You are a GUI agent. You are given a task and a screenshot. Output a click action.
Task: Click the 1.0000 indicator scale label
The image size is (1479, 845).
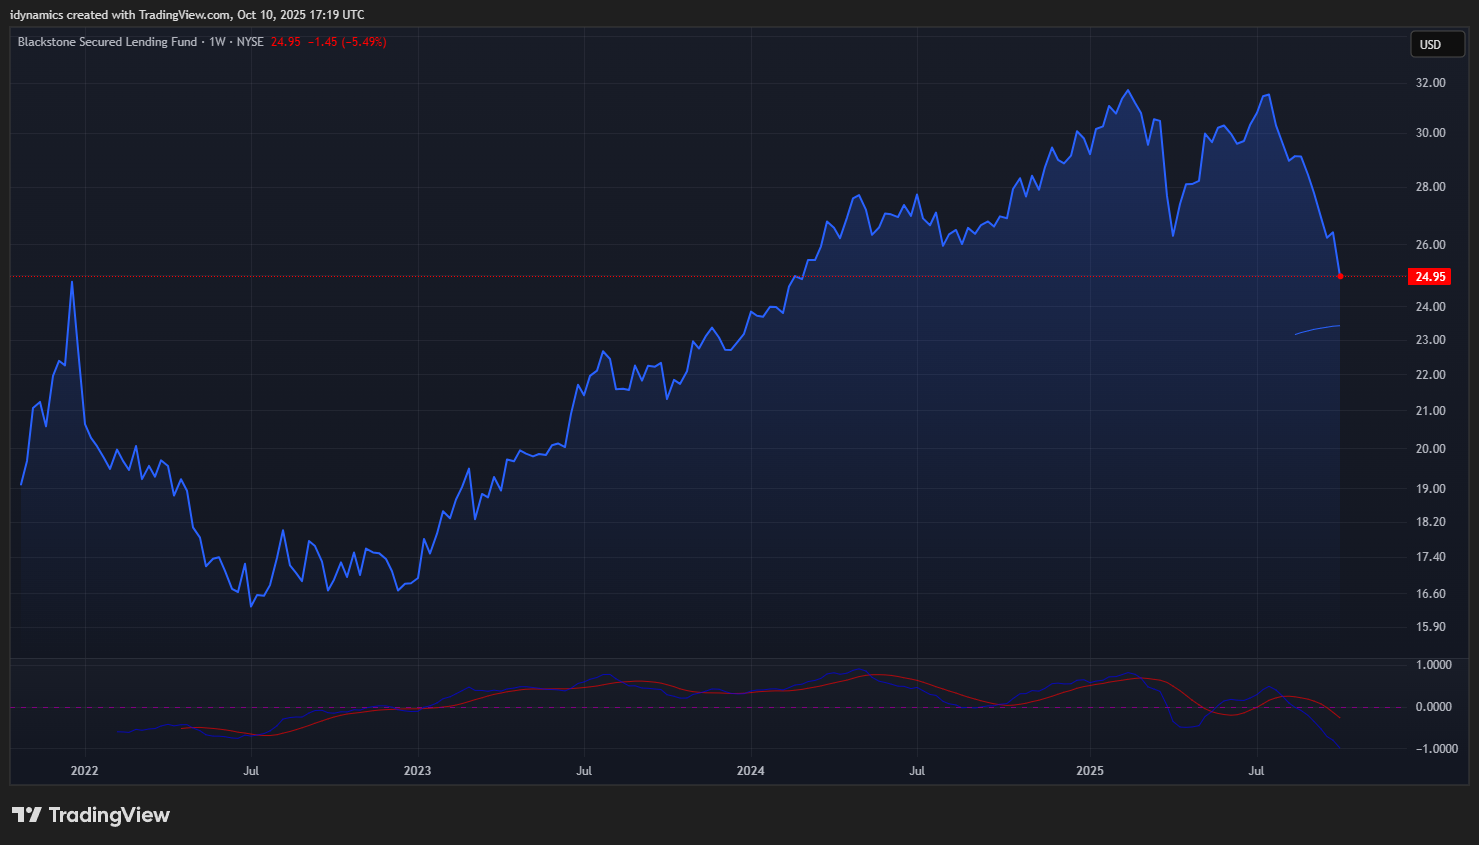coord(1433,665)
